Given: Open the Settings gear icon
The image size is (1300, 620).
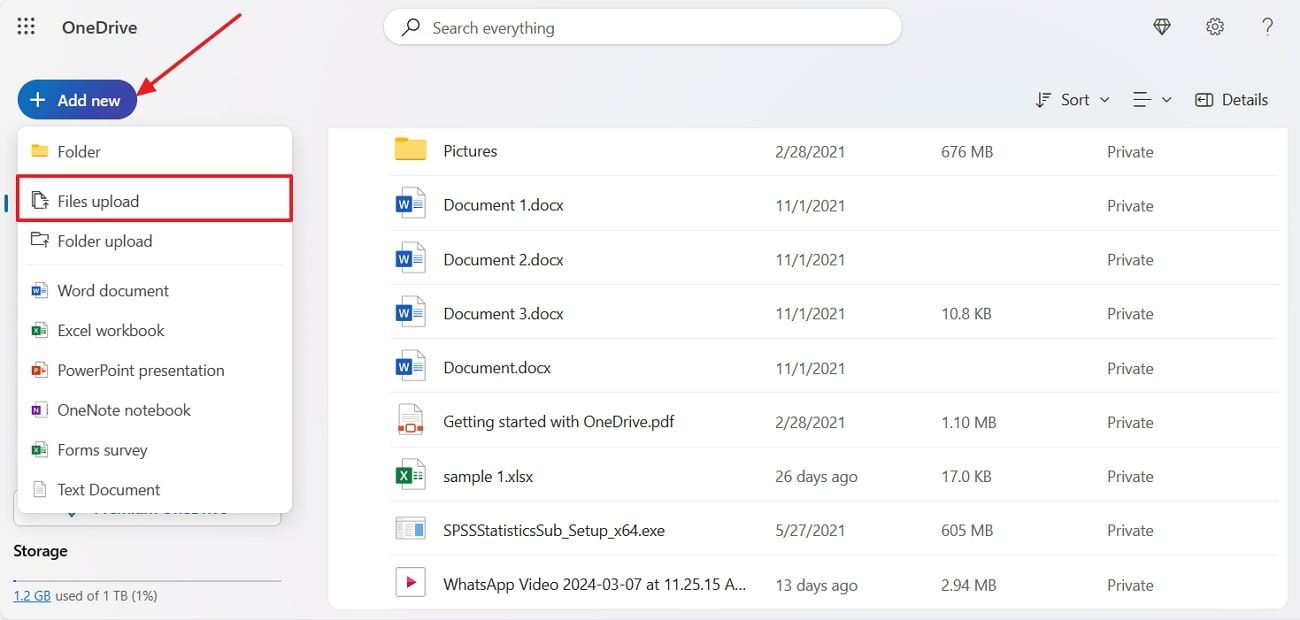Looking at the screenshot, I should 1214,27.
